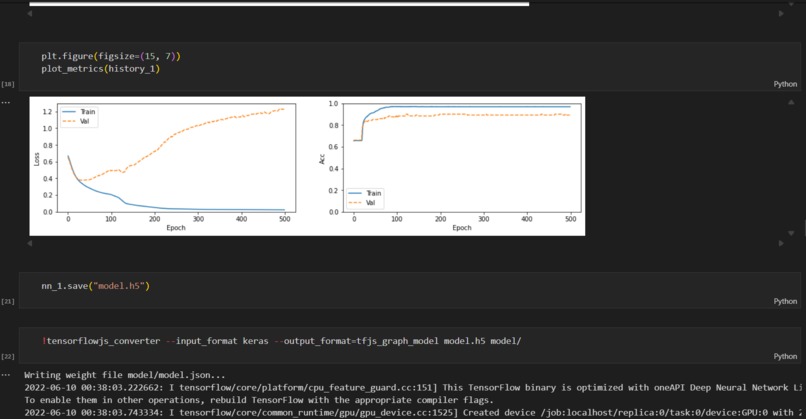This screenshot has width=806, height=419.
Task: Click the "To enable them in other operations" output line
Action: (x=259, y=400)
